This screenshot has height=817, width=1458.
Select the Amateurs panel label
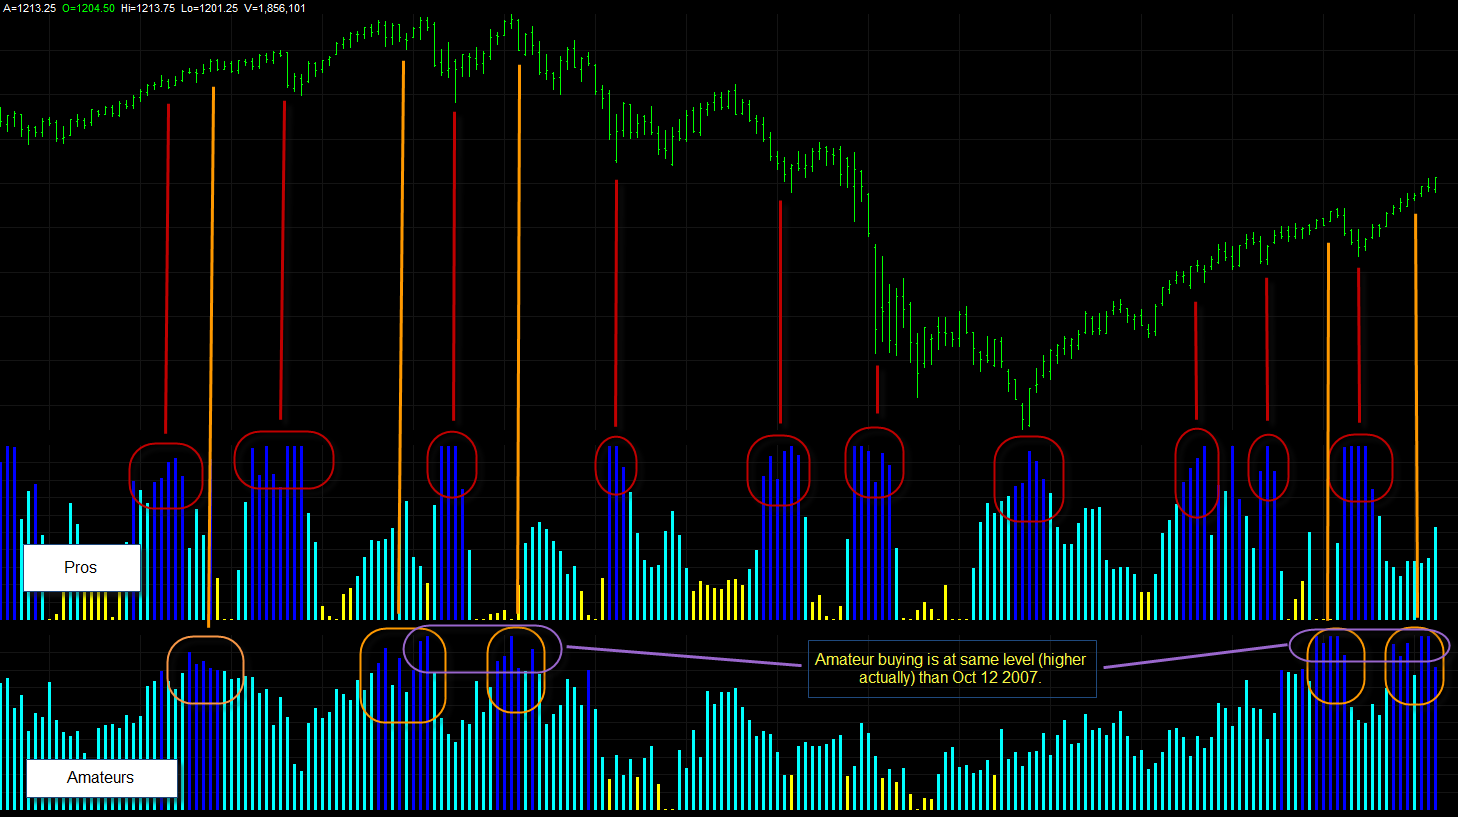101,778
